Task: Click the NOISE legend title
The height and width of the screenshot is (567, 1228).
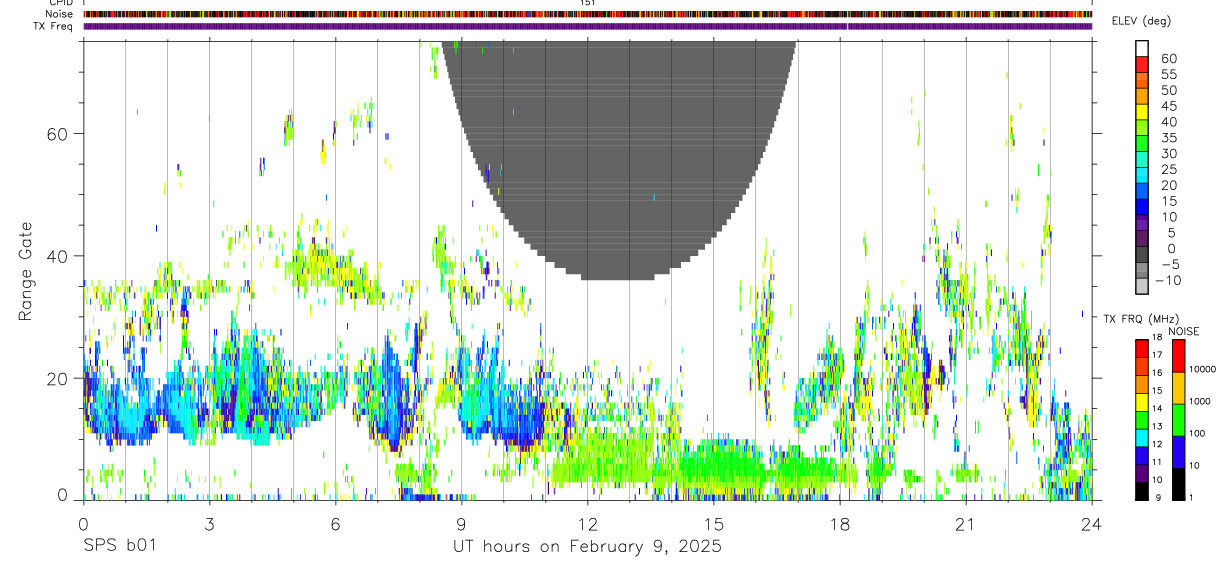Action: 1184,331
